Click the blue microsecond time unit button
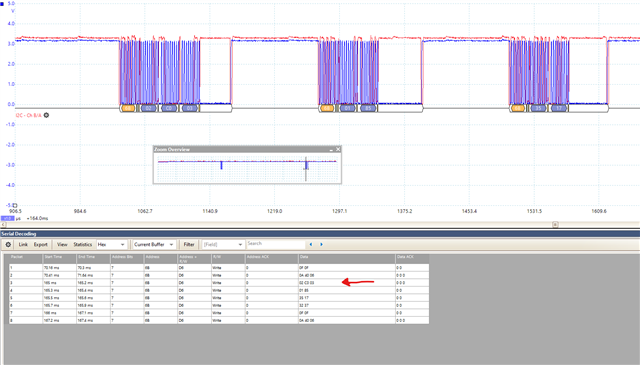The width and height of the screenshot is (640, 365). point(7,218)
